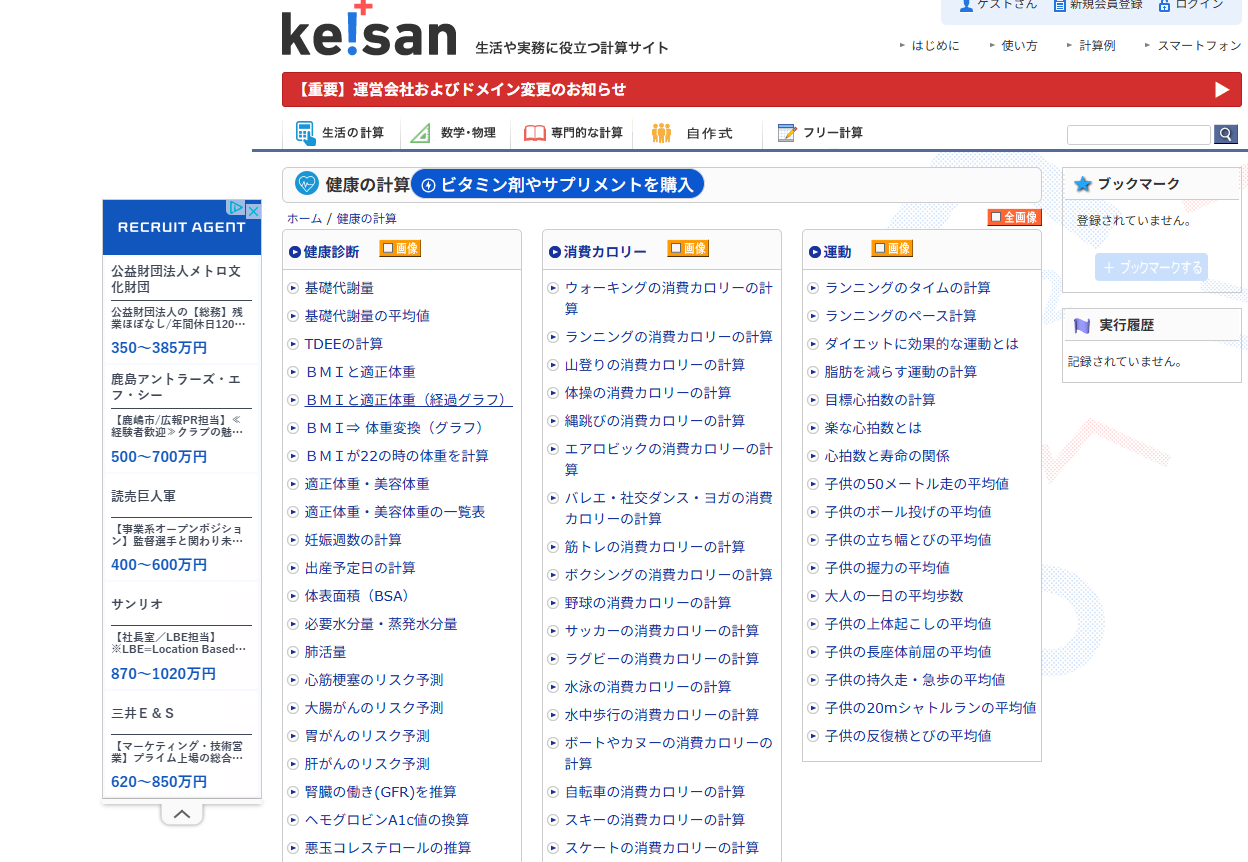The image size is (1248, 862).
Task: Click the execution history flag icon
Action: [x=1082, y=325]
